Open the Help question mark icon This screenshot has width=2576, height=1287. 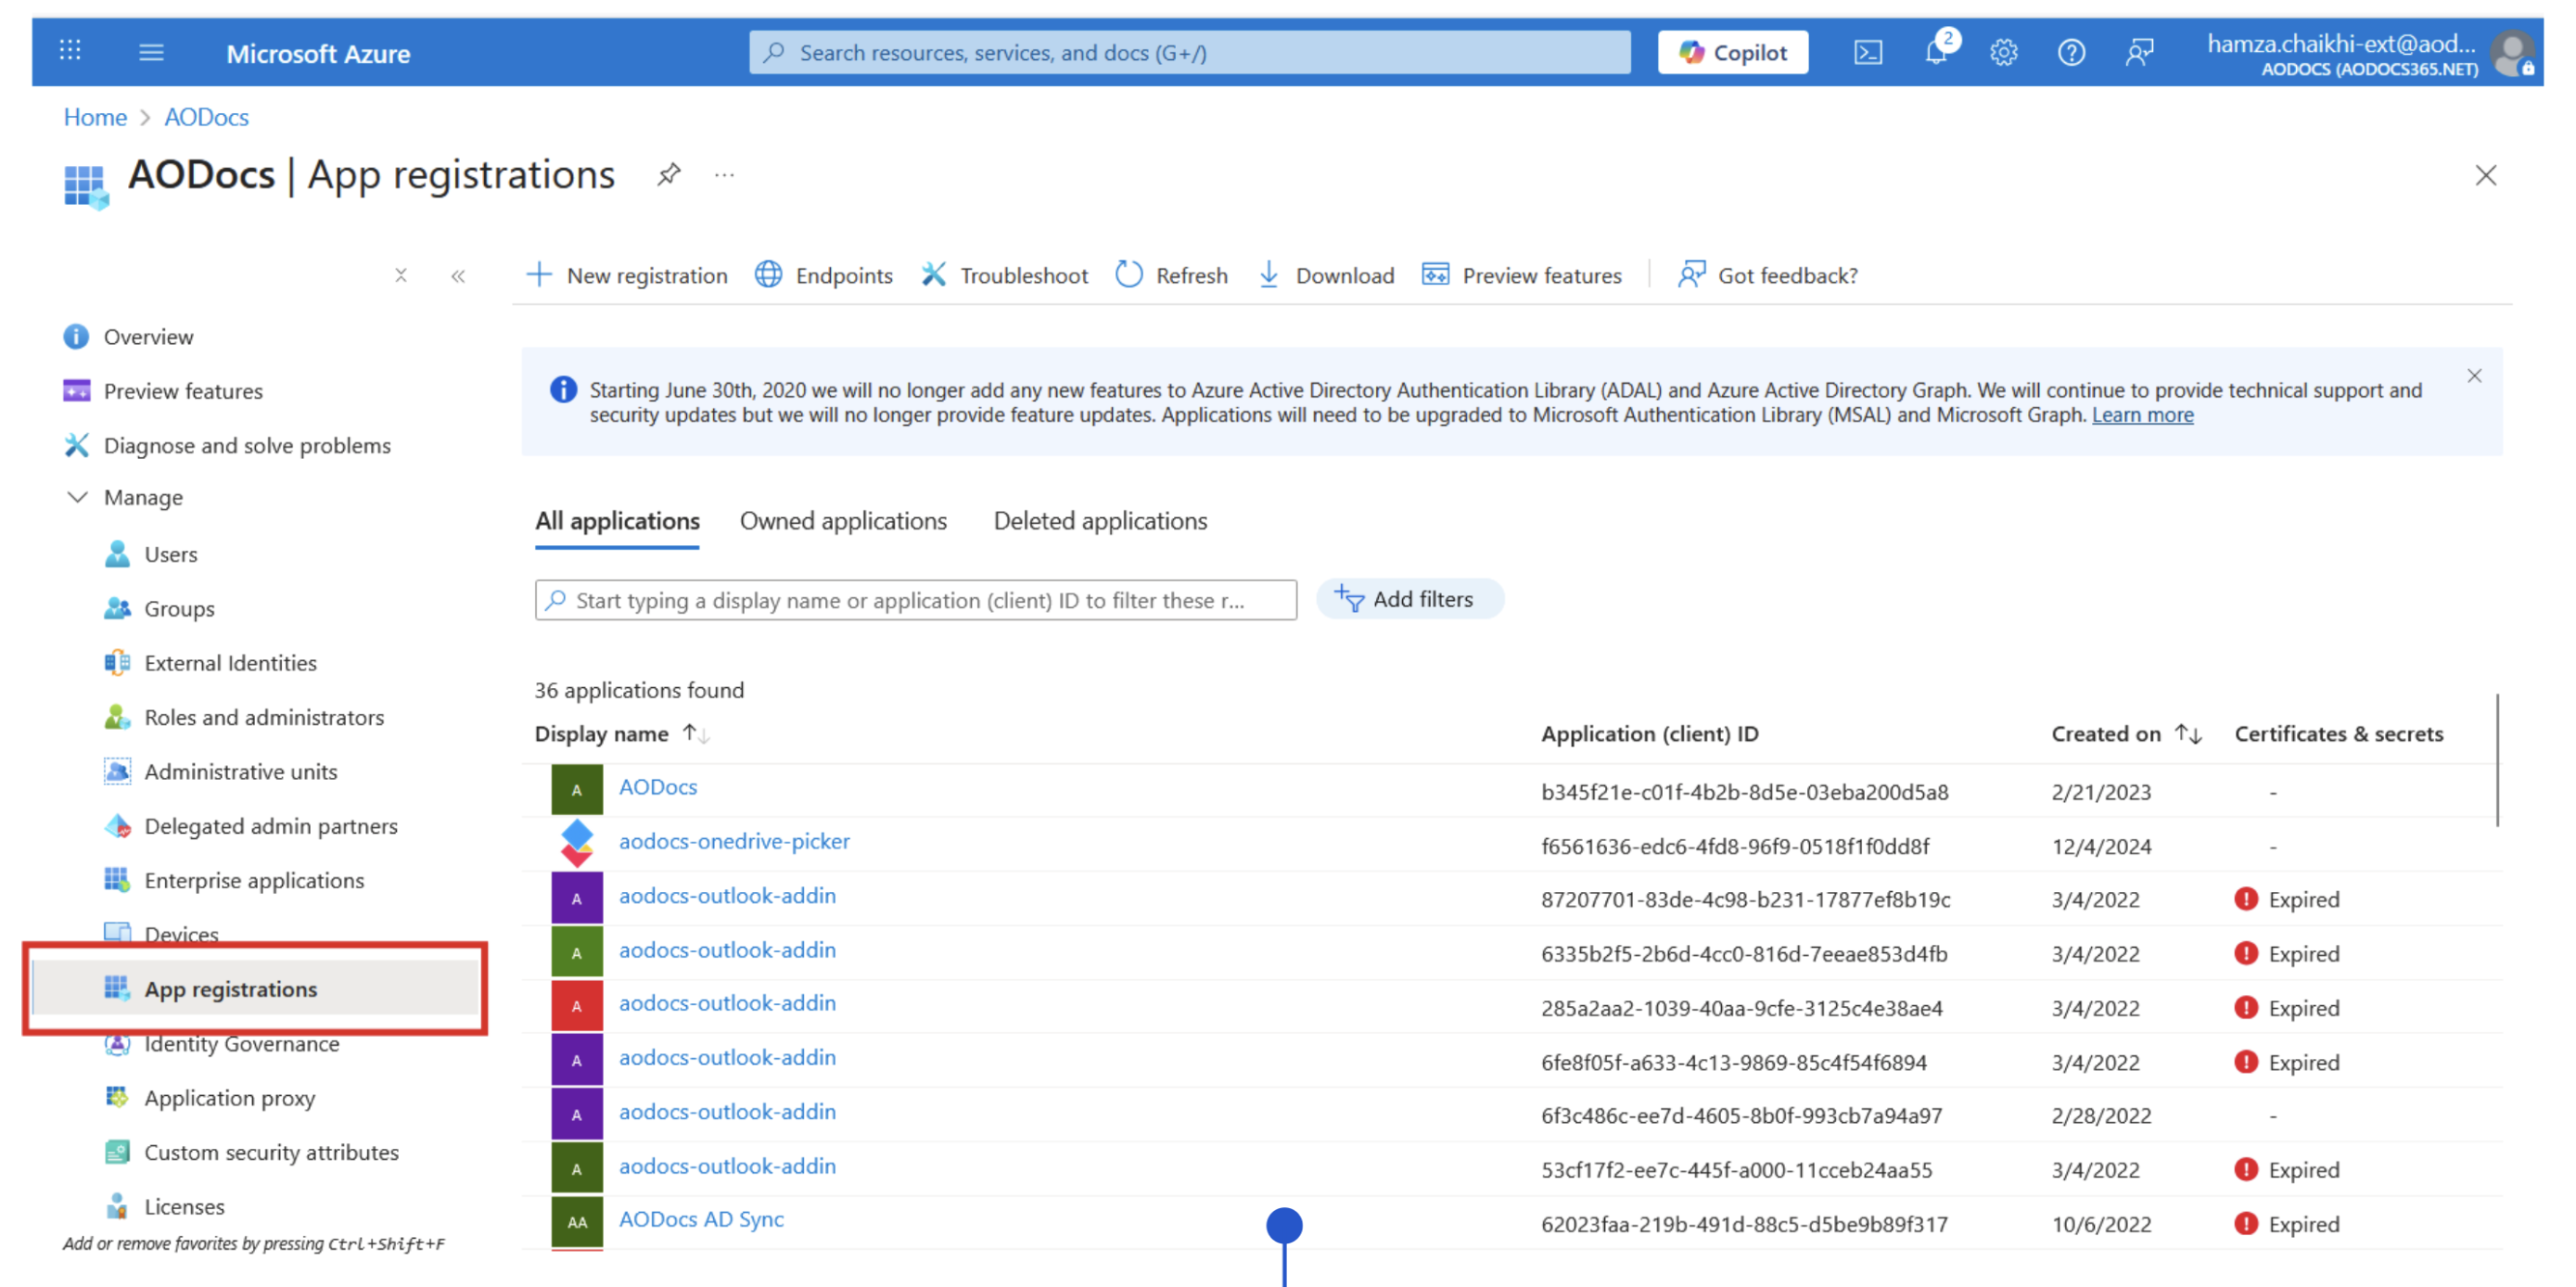click(x=2071, y=52)
